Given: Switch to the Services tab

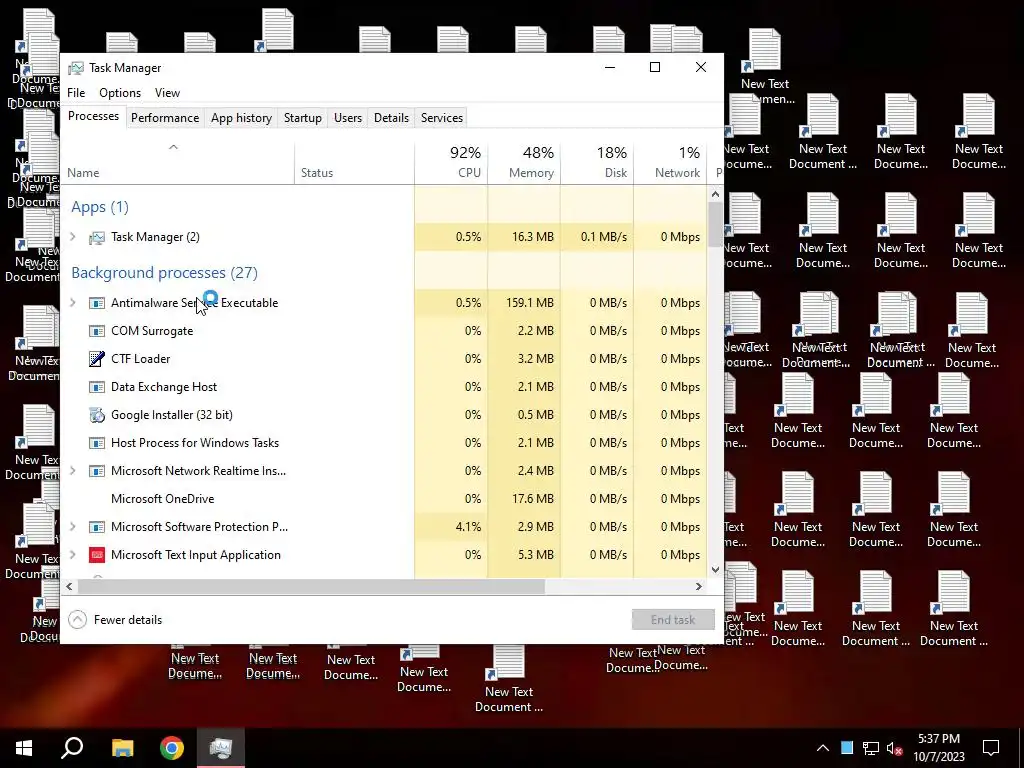Looking at the screenshot, I should pyautogui.click(x=441, y=118).
